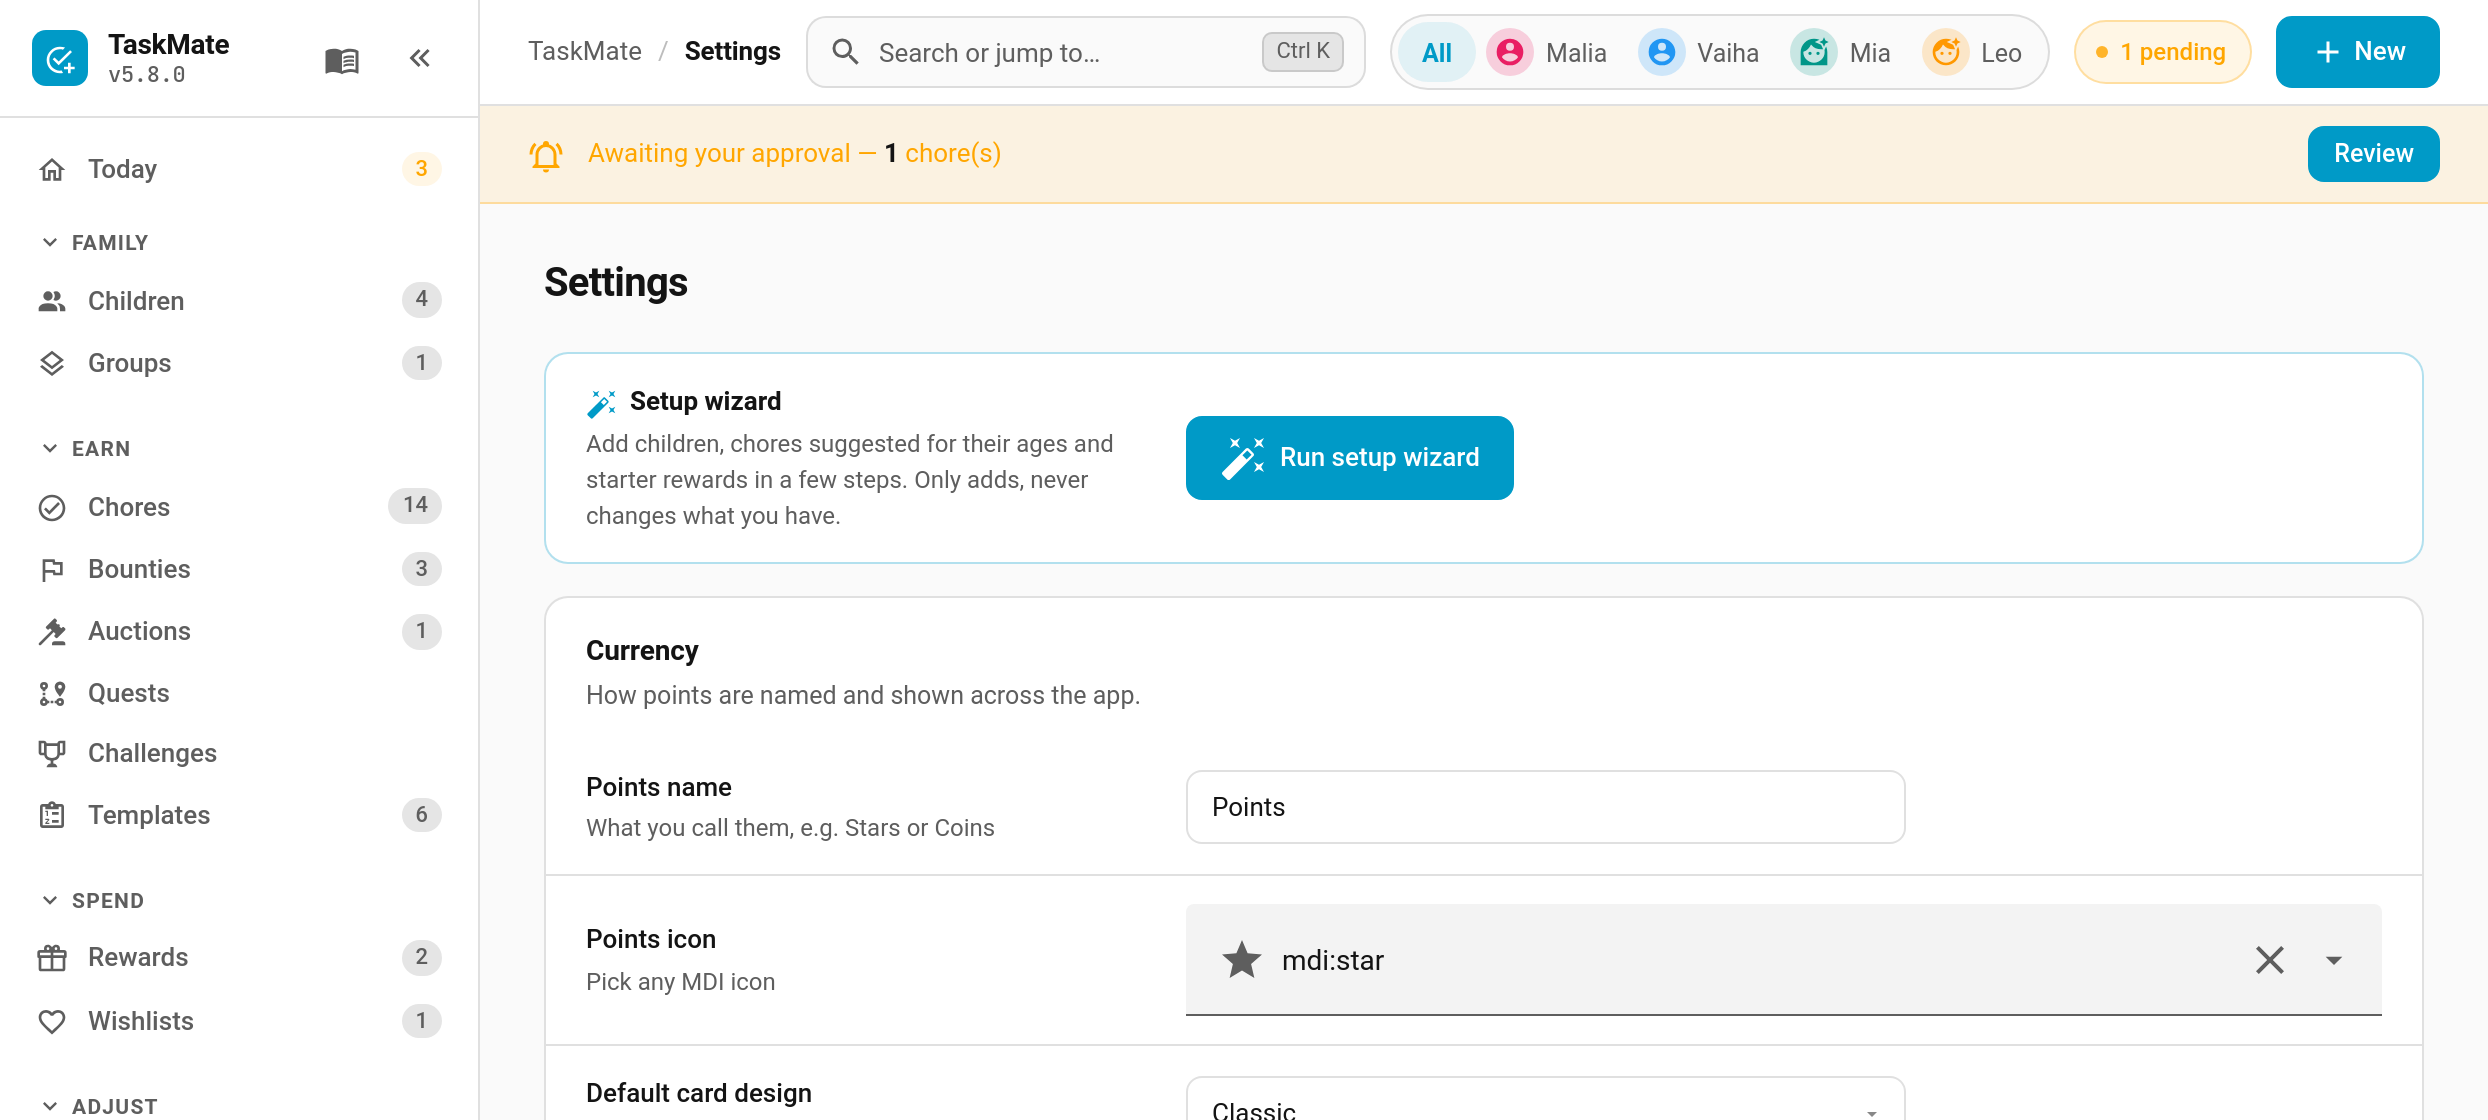Viewport: 2488px width, 1120px height.
Task: Click the Templates clipboard icon
Action: tap(52, 815)
